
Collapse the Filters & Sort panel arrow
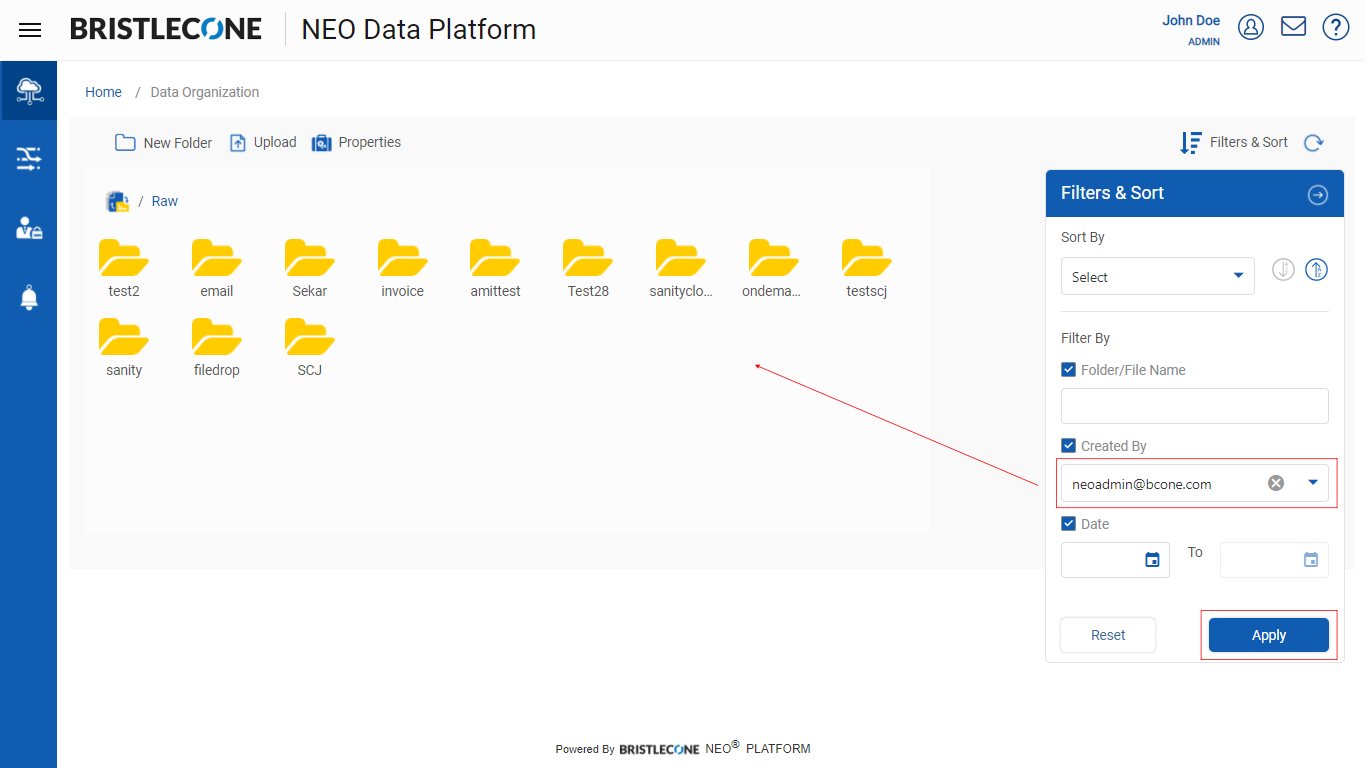[1318, 195]
